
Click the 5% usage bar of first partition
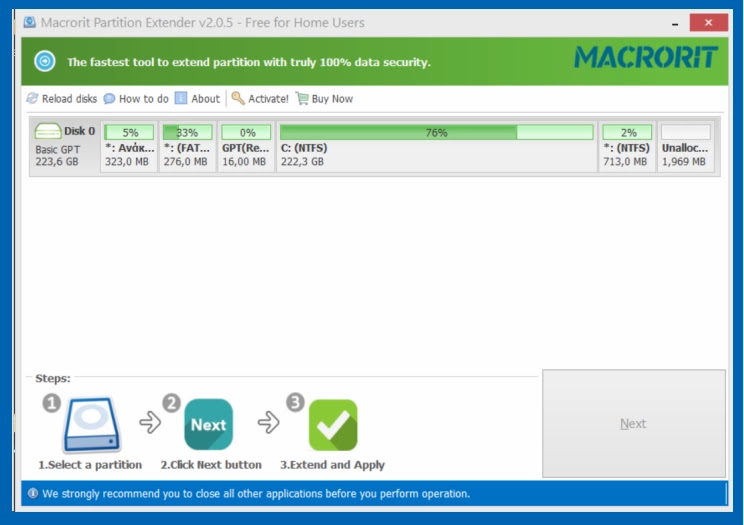tap(129, 132)
